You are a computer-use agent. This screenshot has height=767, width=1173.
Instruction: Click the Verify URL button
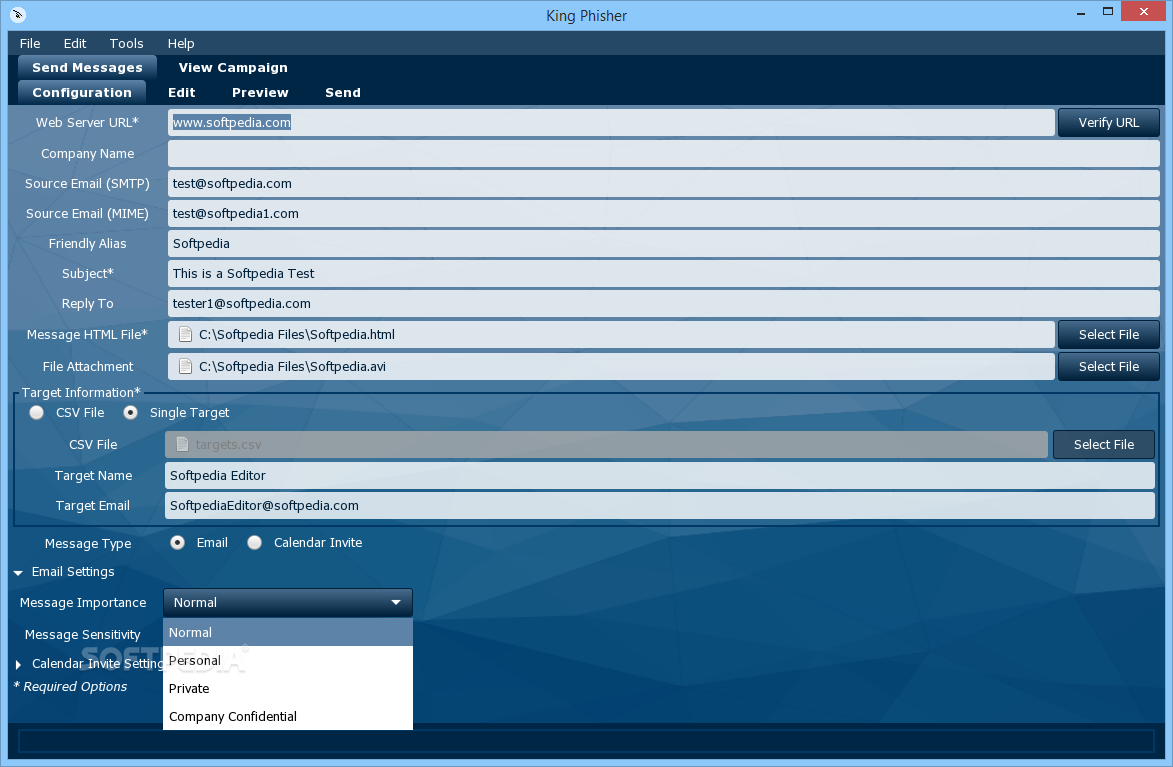click(x=1109, y=123)
